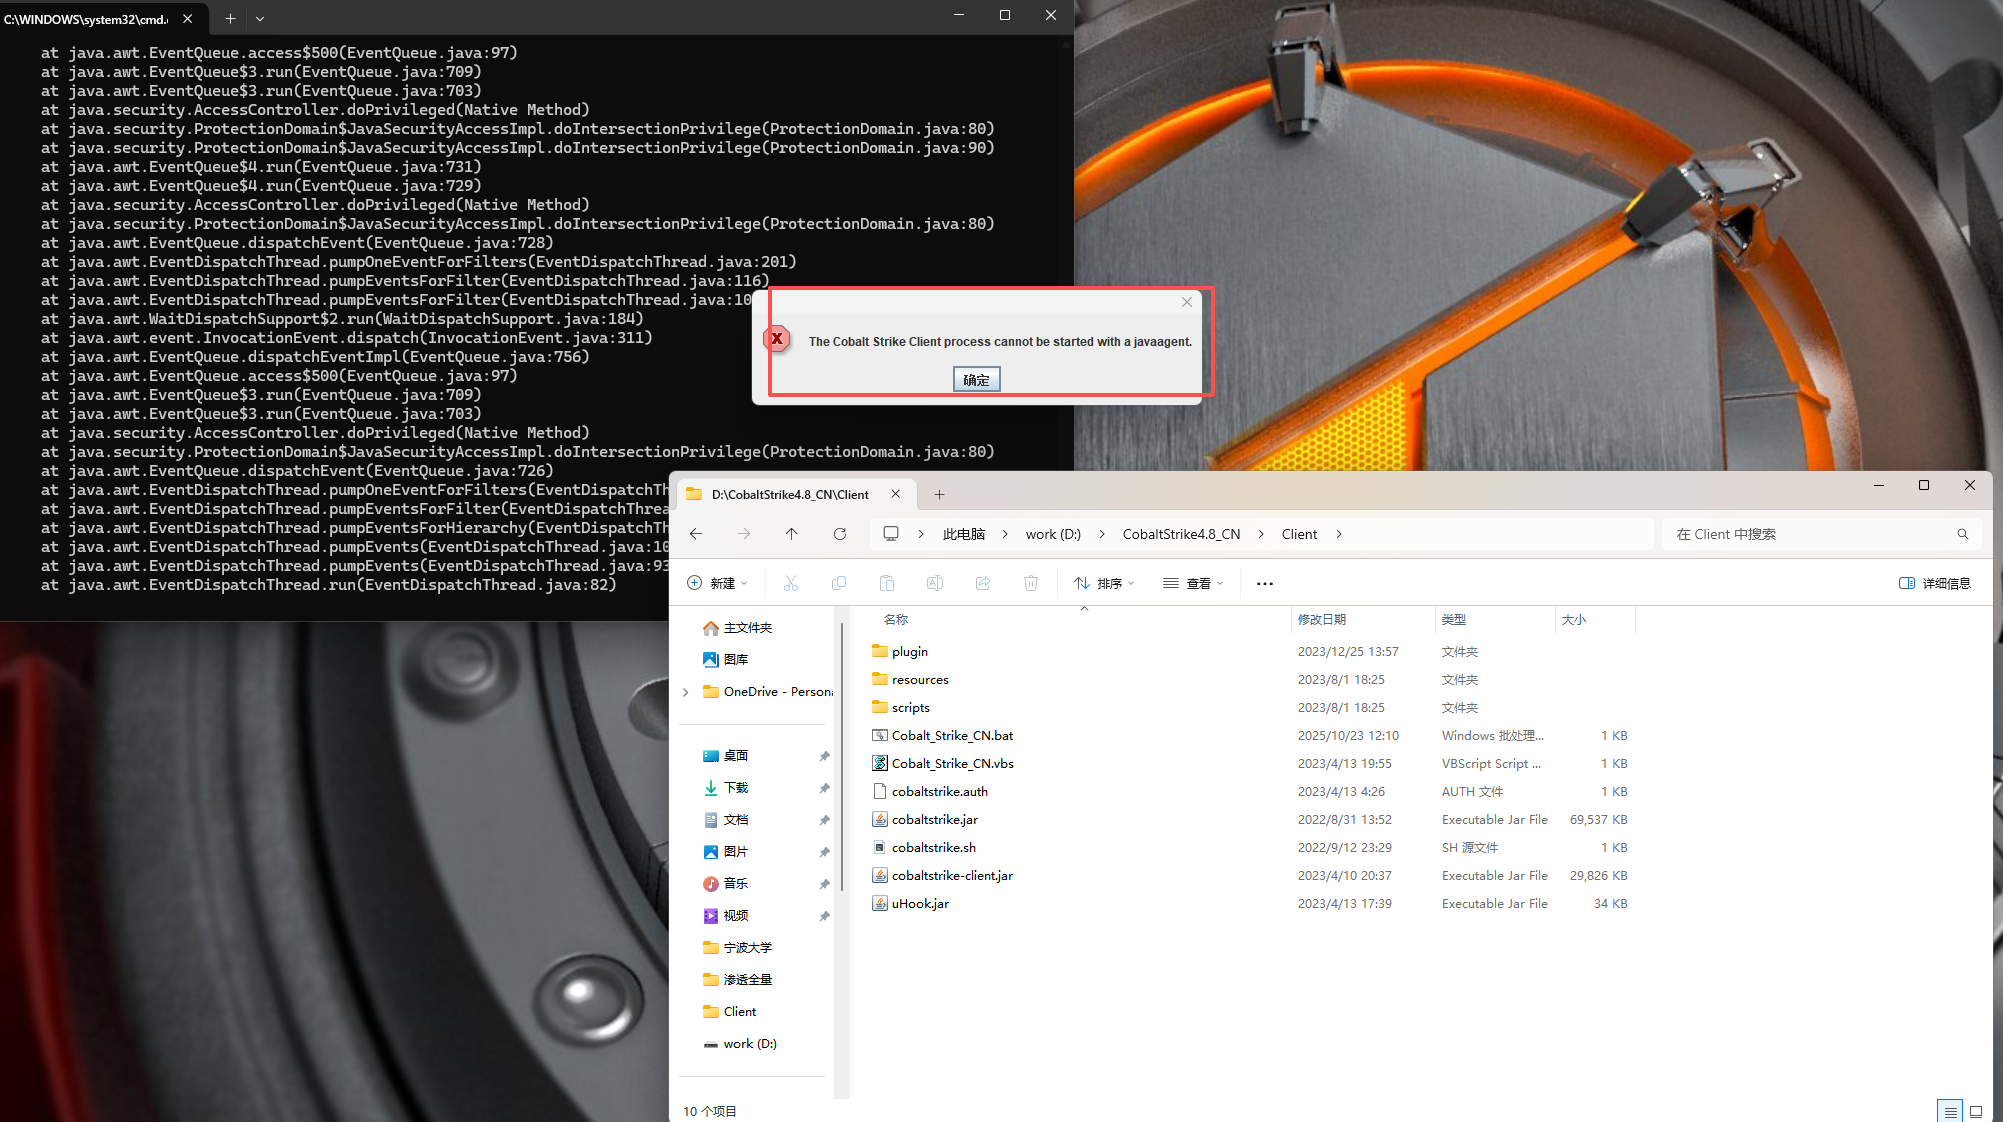
Task: Click the Rename icon in Explorer toolbar
Action: tap(935, 583)
